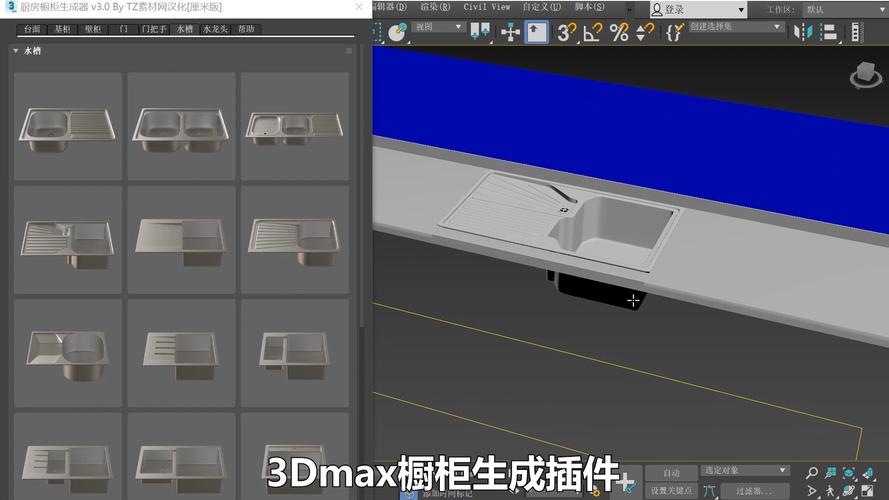Select sink thumbnail with two bowls and drainboard
Viewport: 889px width, 500px height.
(x=295, y=126)
